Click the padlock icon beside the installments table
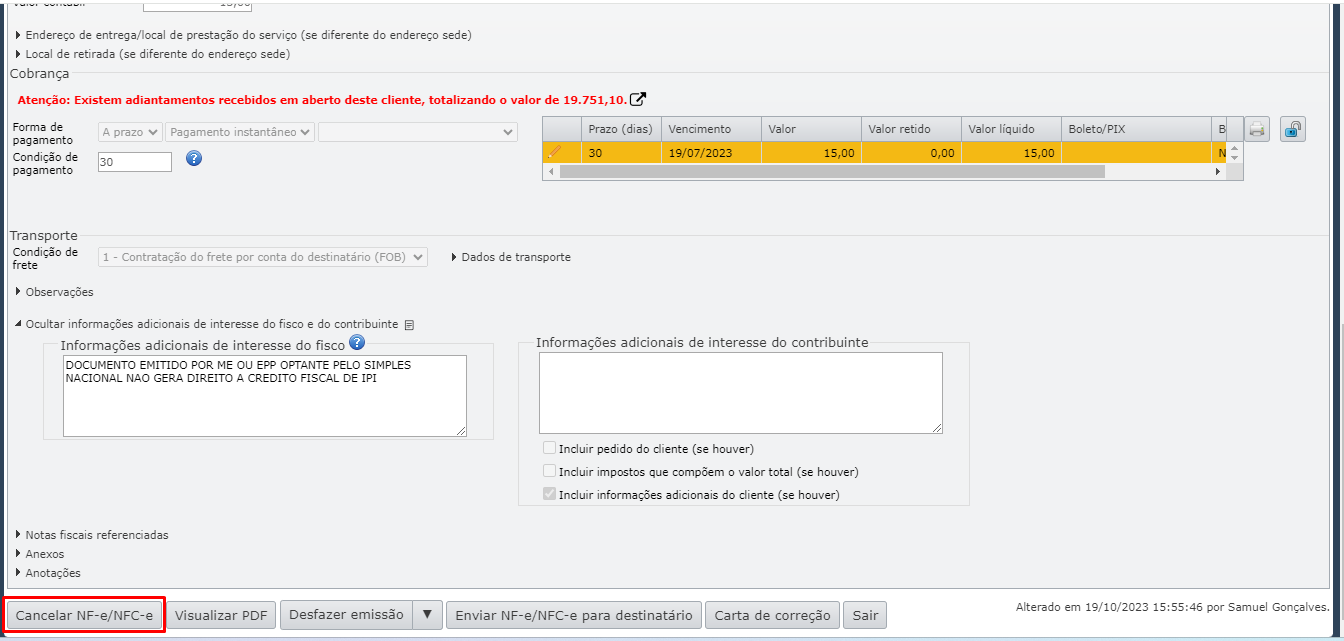 1293,129
